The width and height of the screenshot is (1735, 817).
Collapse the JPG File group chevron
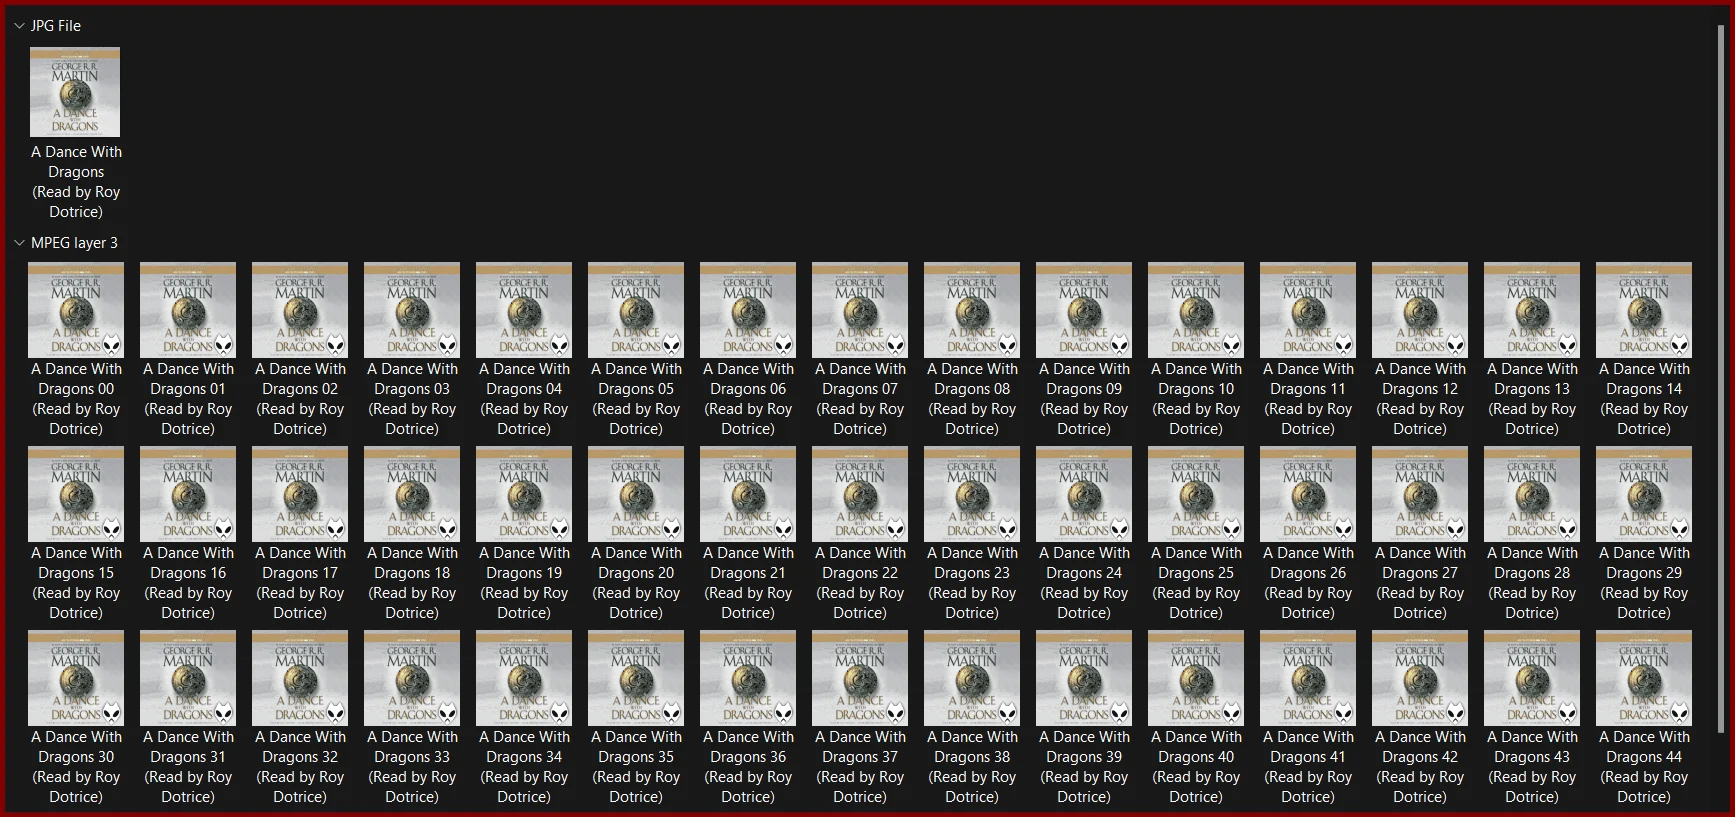pyautogui.click(x=19, y=26)
